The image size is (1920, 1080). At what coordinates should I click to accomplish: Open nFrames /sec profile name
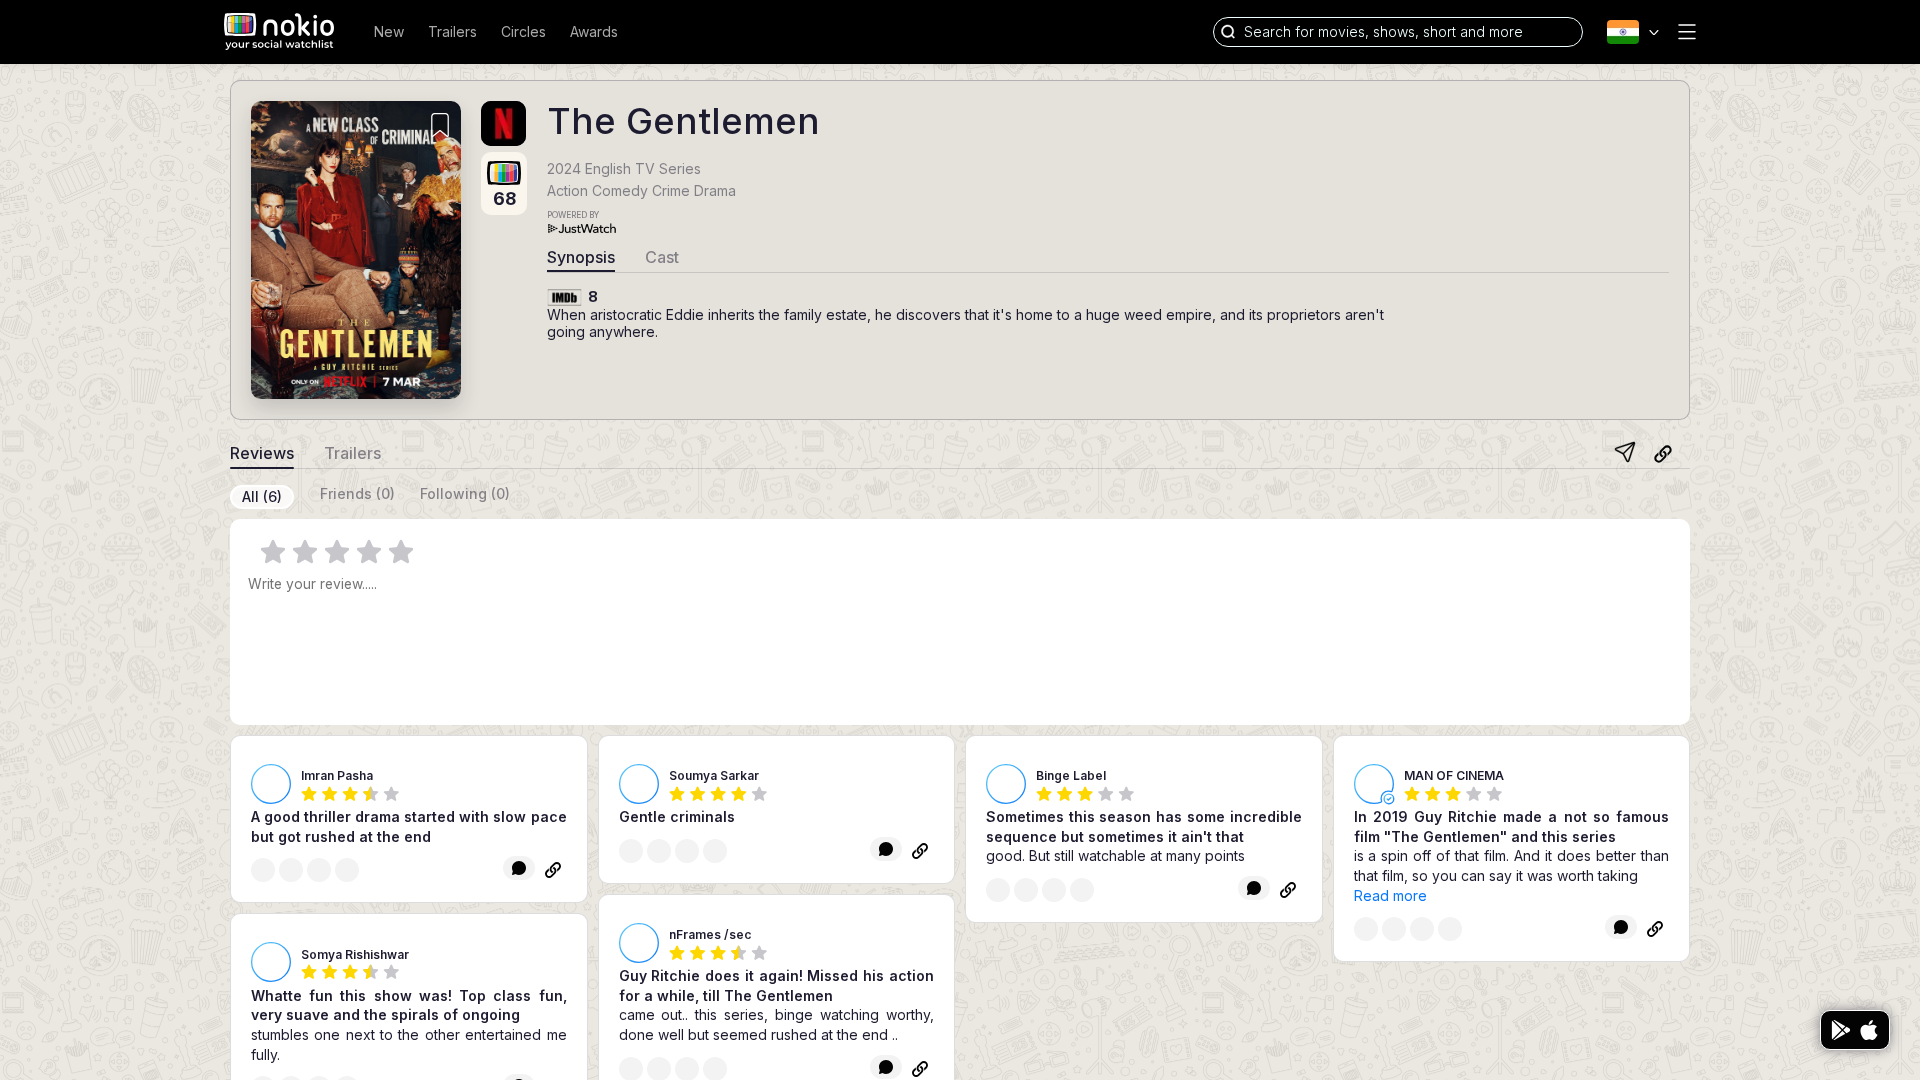point(710,935)
